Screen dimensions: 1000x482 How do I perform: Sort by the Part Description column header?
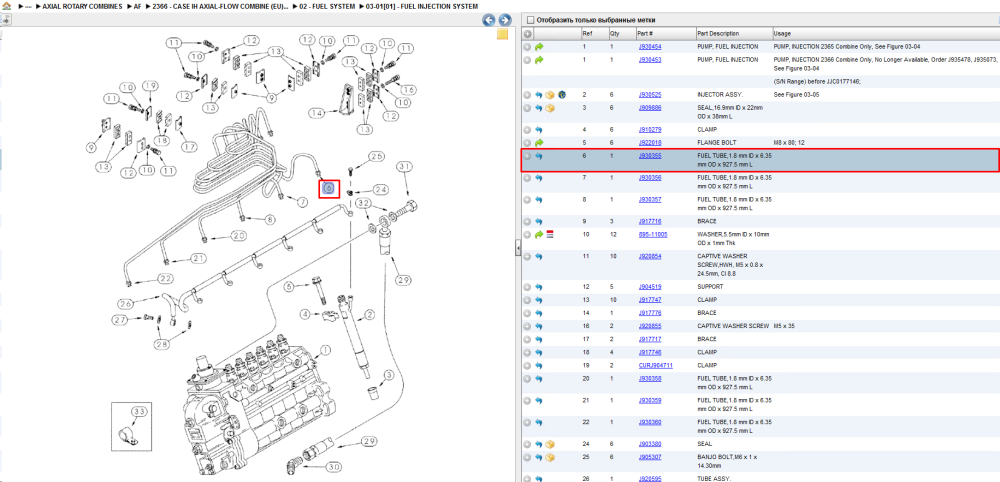tap(733, 34)
